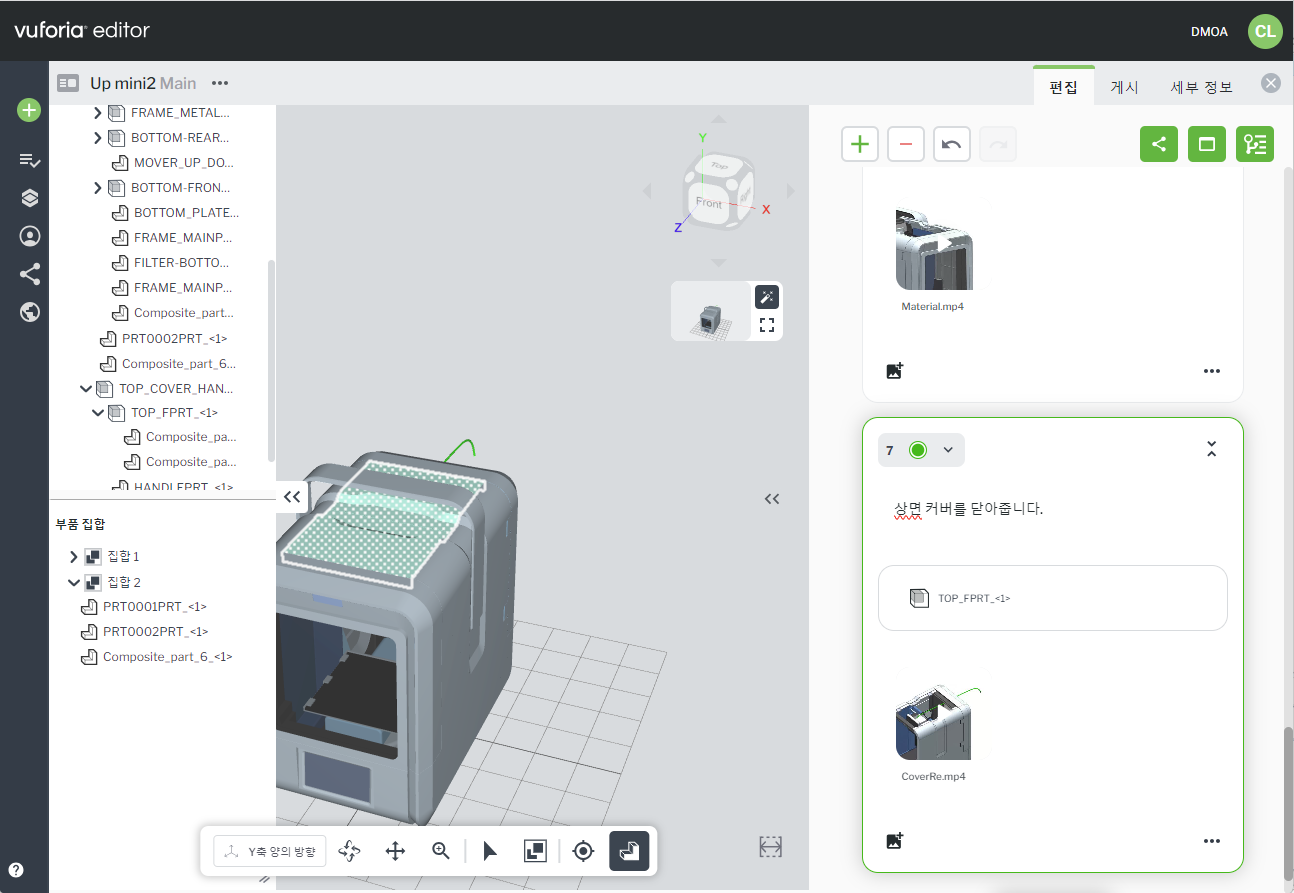Click the undo arrow button
This screenshot has height=893, width=1294.
point(952,144)
